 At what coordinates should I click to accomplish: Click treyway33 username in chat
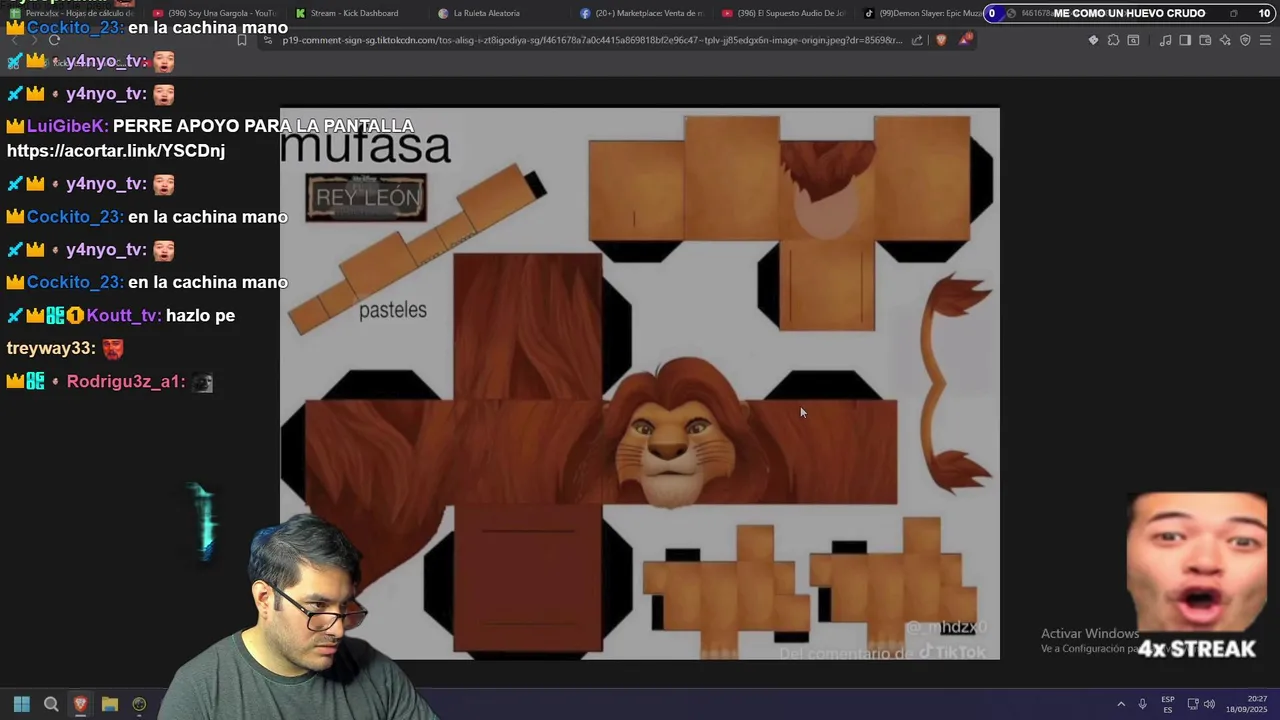click(51, 348)
